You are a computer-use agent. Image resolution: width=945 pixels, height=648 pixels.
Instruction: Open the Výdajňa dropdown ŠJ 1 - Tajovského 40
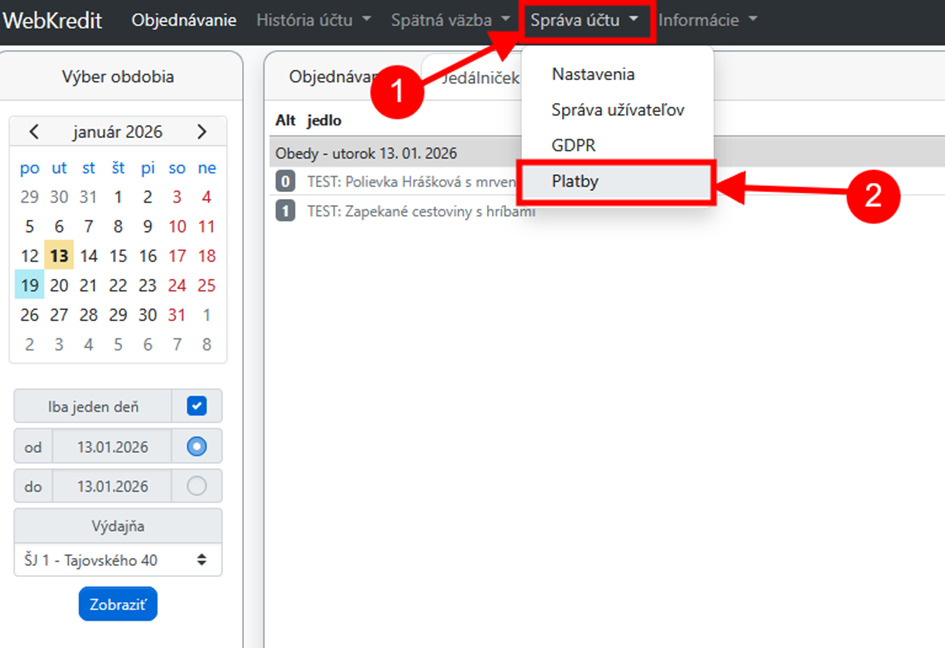point(118,560)
